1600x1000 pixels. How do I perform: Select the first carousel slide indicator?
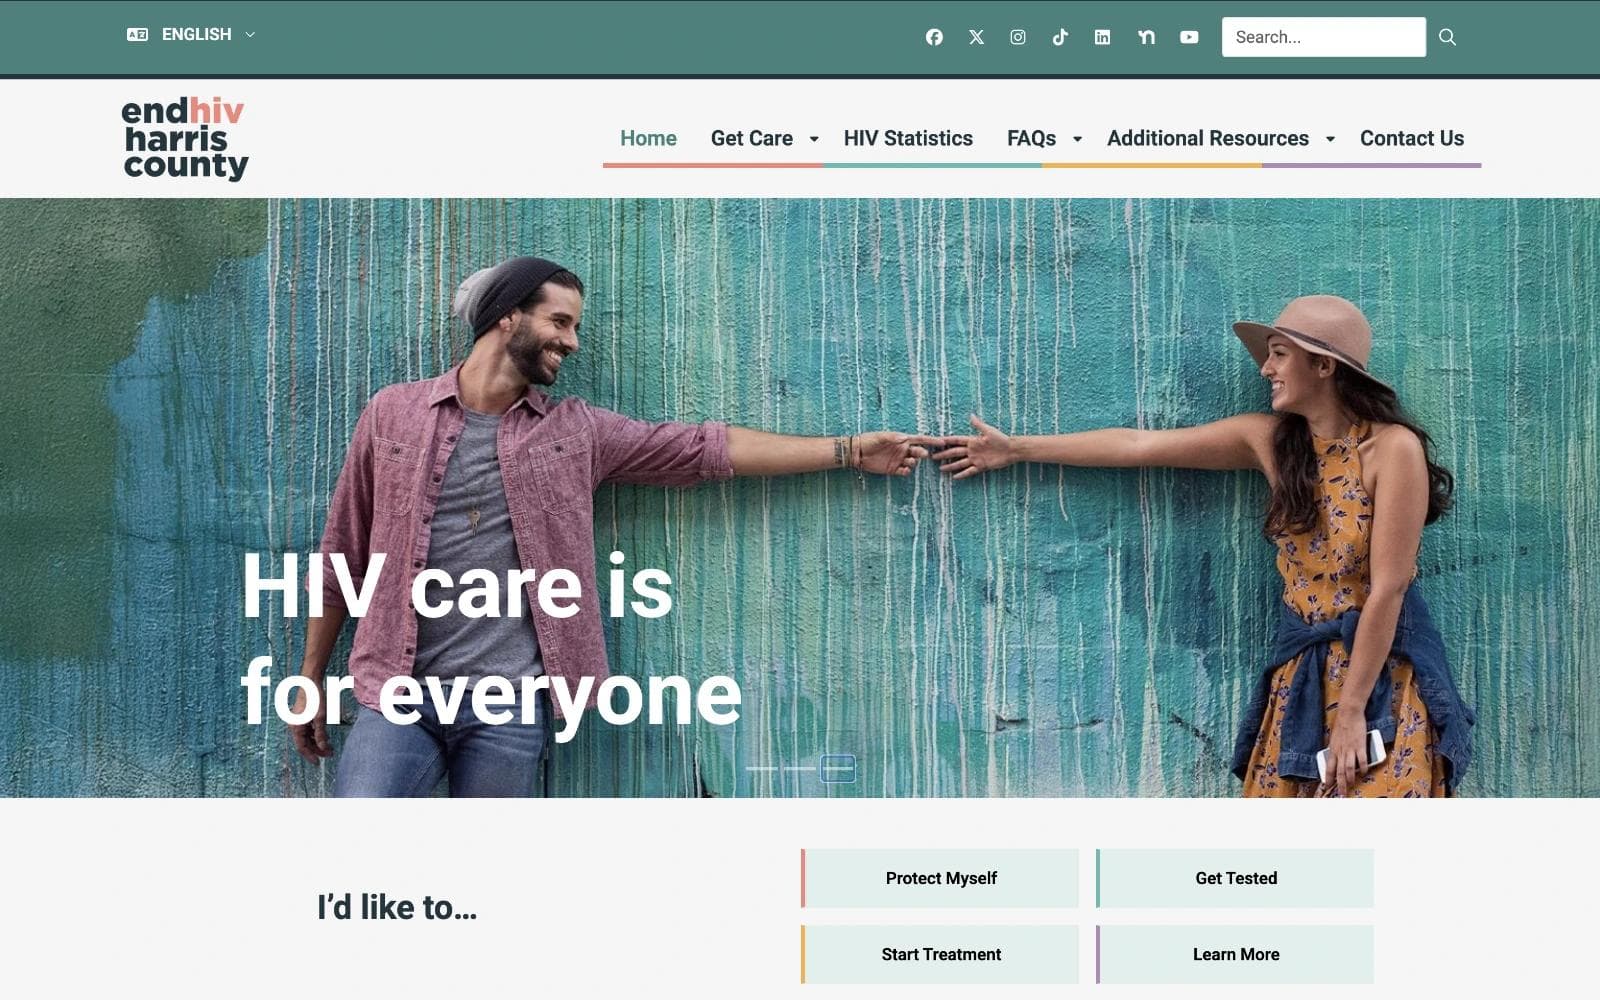coord(762,768)
